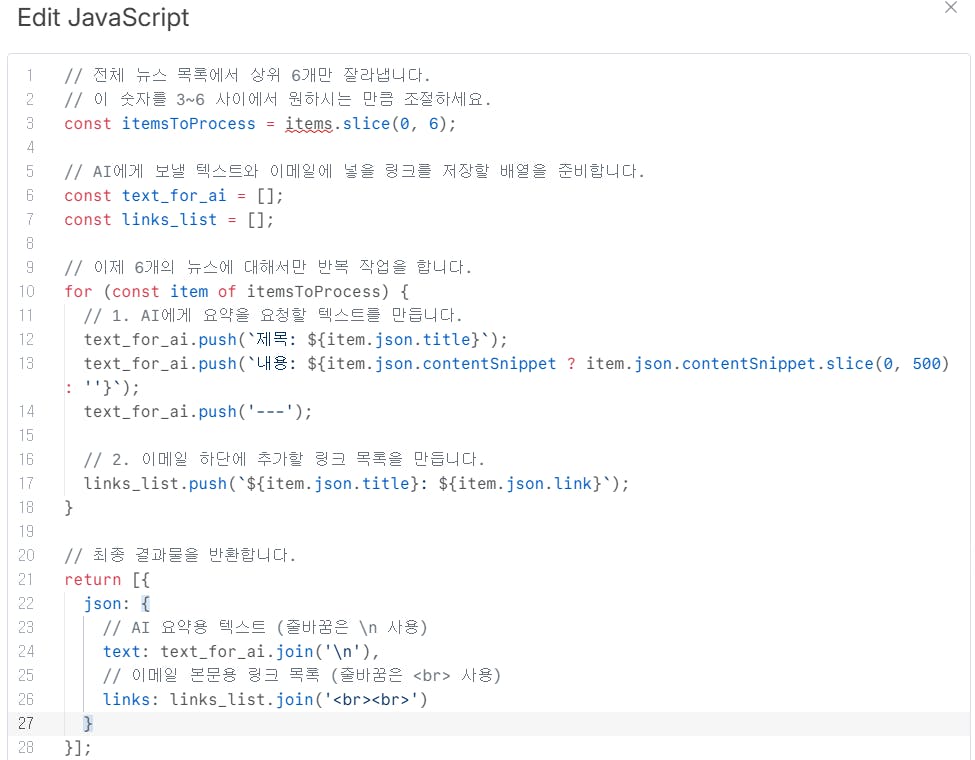Click line number 1 in the gutter
This screenshot has width=975, height=760.
tap(29, 75)
